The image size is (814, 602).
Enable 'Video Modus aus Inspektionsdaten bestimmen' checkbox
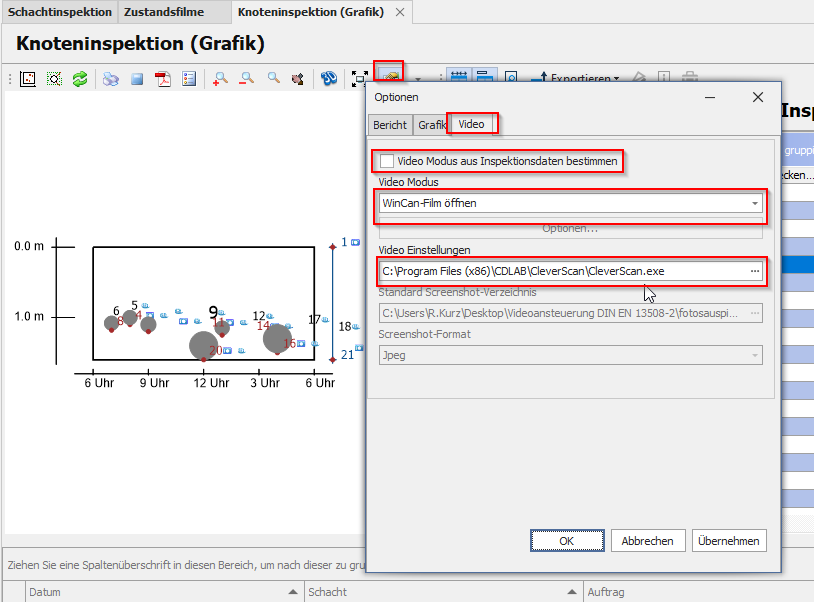[387, 160]
